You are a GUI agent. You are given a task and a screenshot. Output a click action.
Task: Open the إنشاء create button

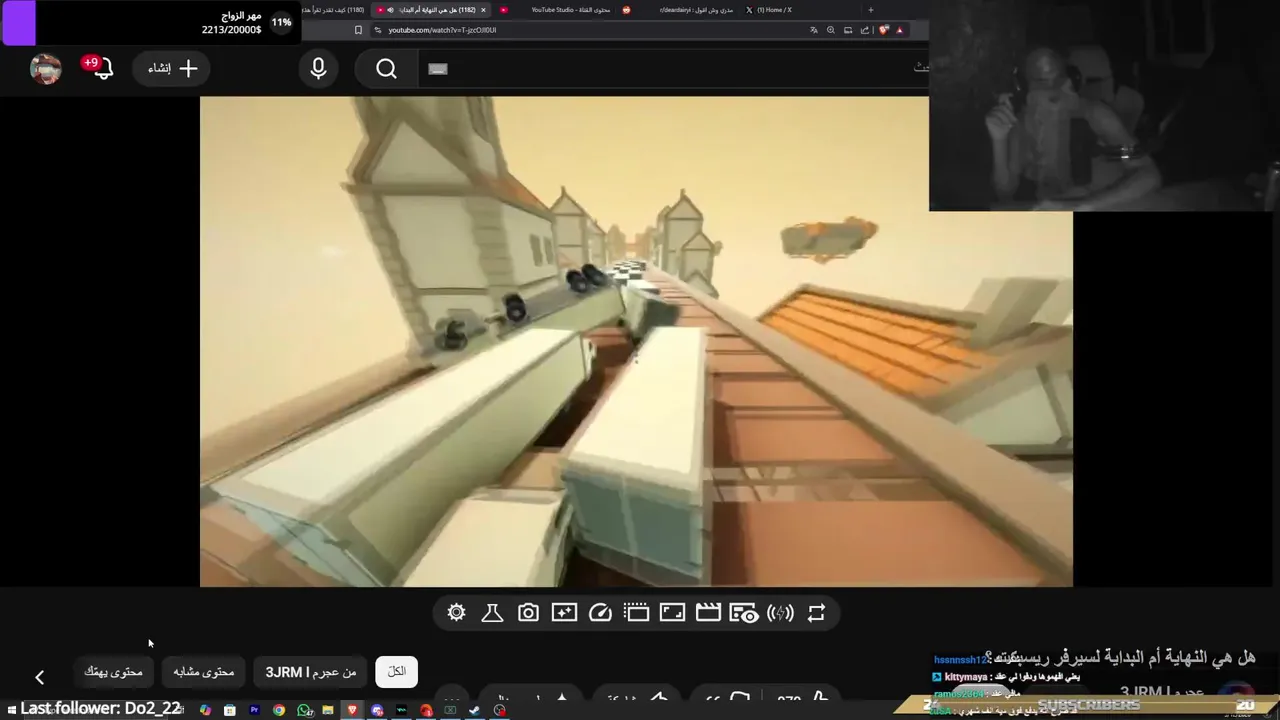click(171, 68)
